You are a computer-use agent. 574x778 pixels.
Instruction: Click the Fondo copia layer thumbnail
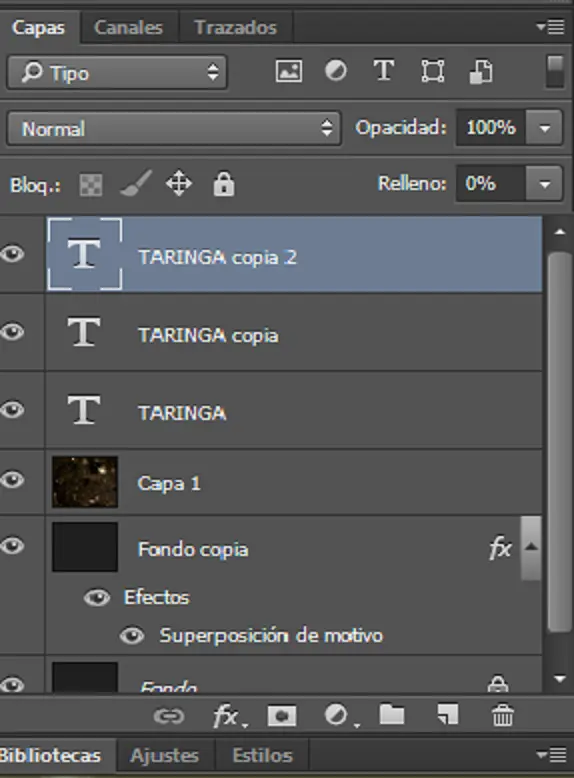85,547
